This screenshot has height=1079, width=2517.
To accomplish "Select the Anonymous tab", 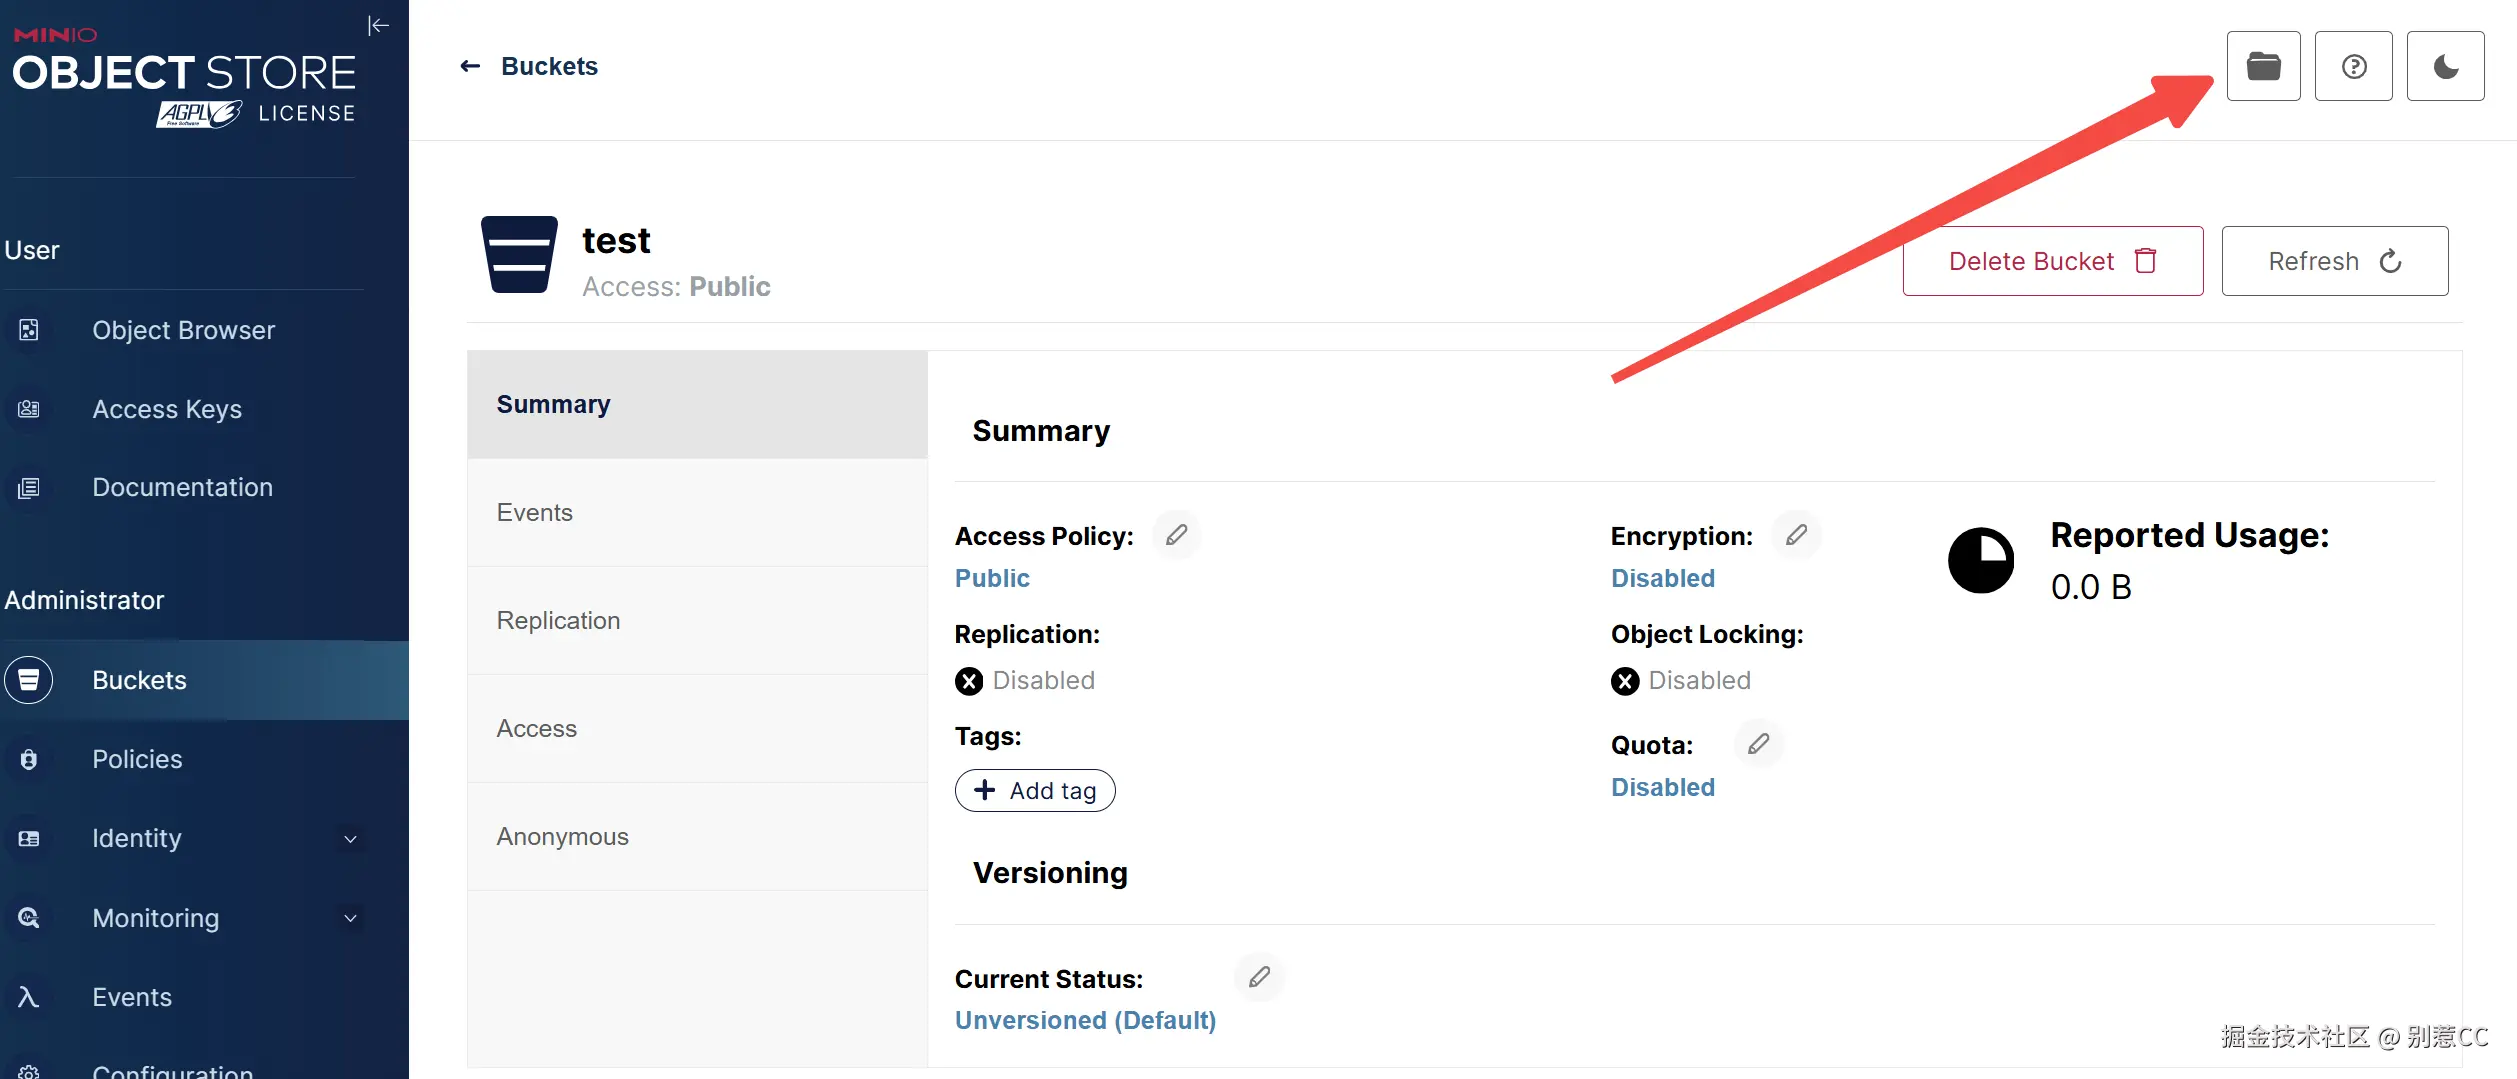I will pyautogui.click(x=562, y=836).
